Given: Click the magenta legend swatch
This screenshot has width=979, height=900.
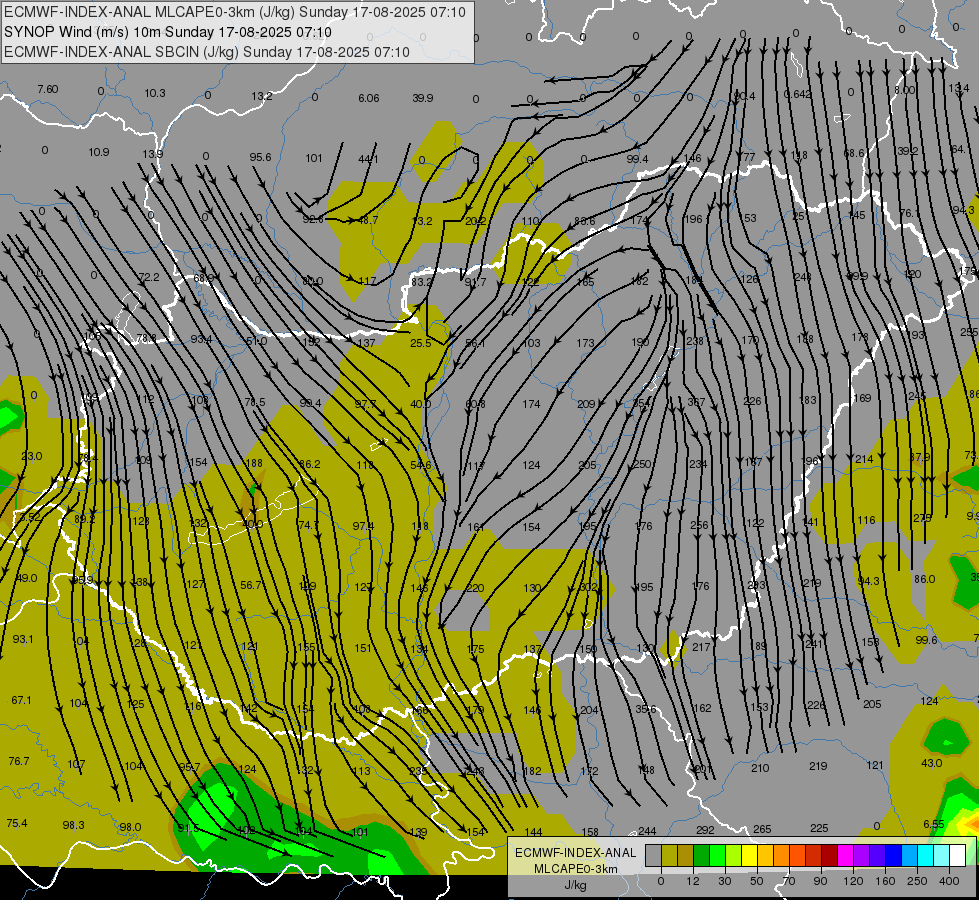Looking at the screenshot, I should (x=845, y=855).
